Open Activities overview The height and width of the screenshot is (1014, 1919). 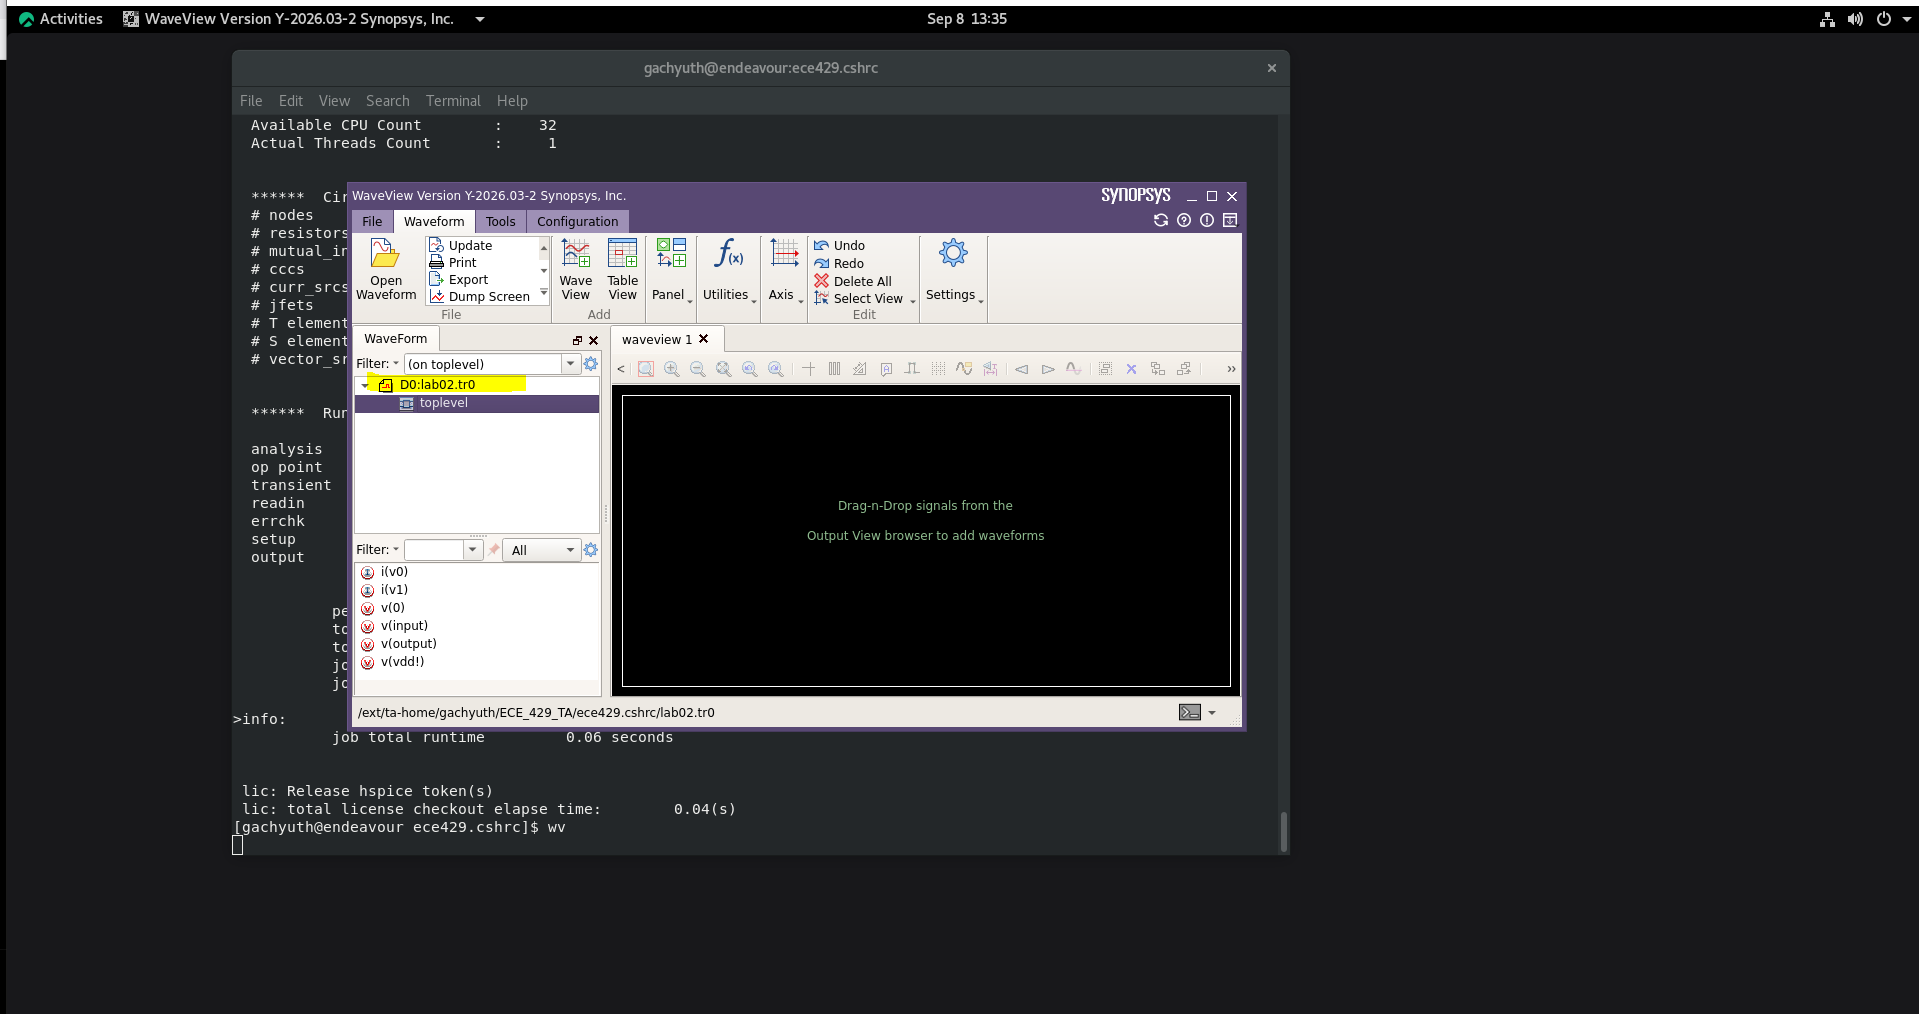tap(61, 19)
